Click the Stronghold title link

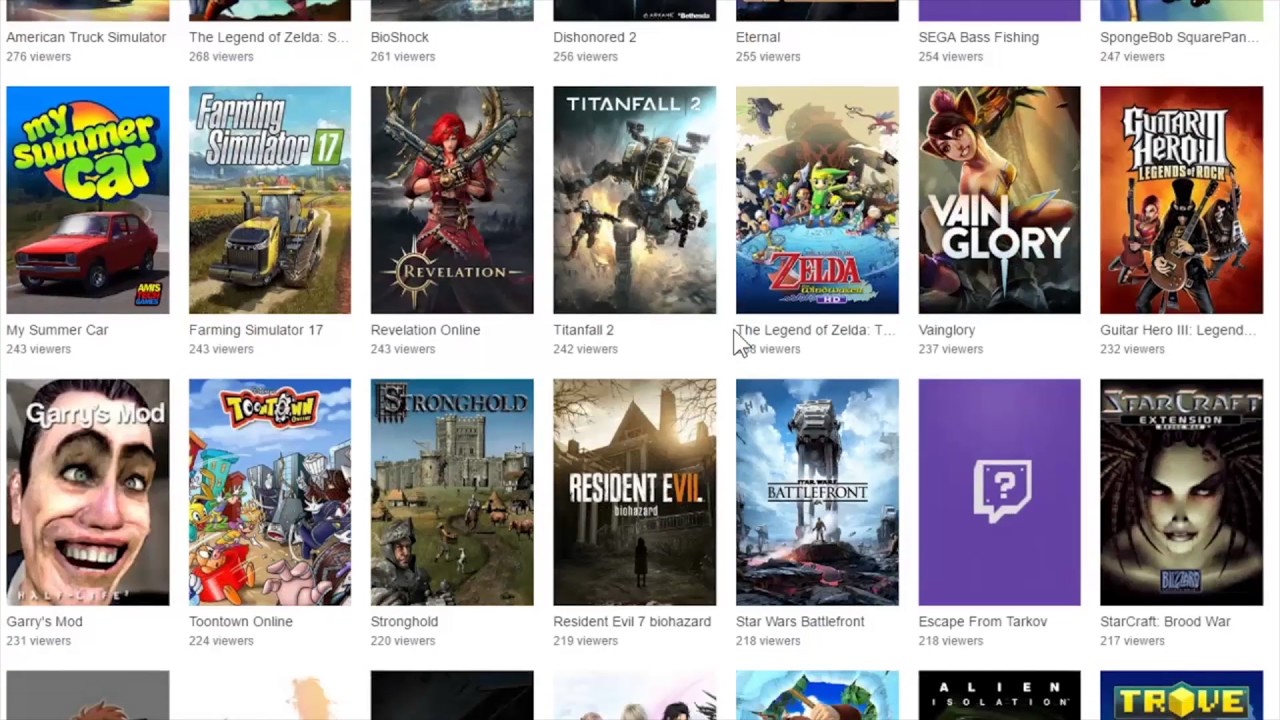pyautogui.click(x=405, y=622)
